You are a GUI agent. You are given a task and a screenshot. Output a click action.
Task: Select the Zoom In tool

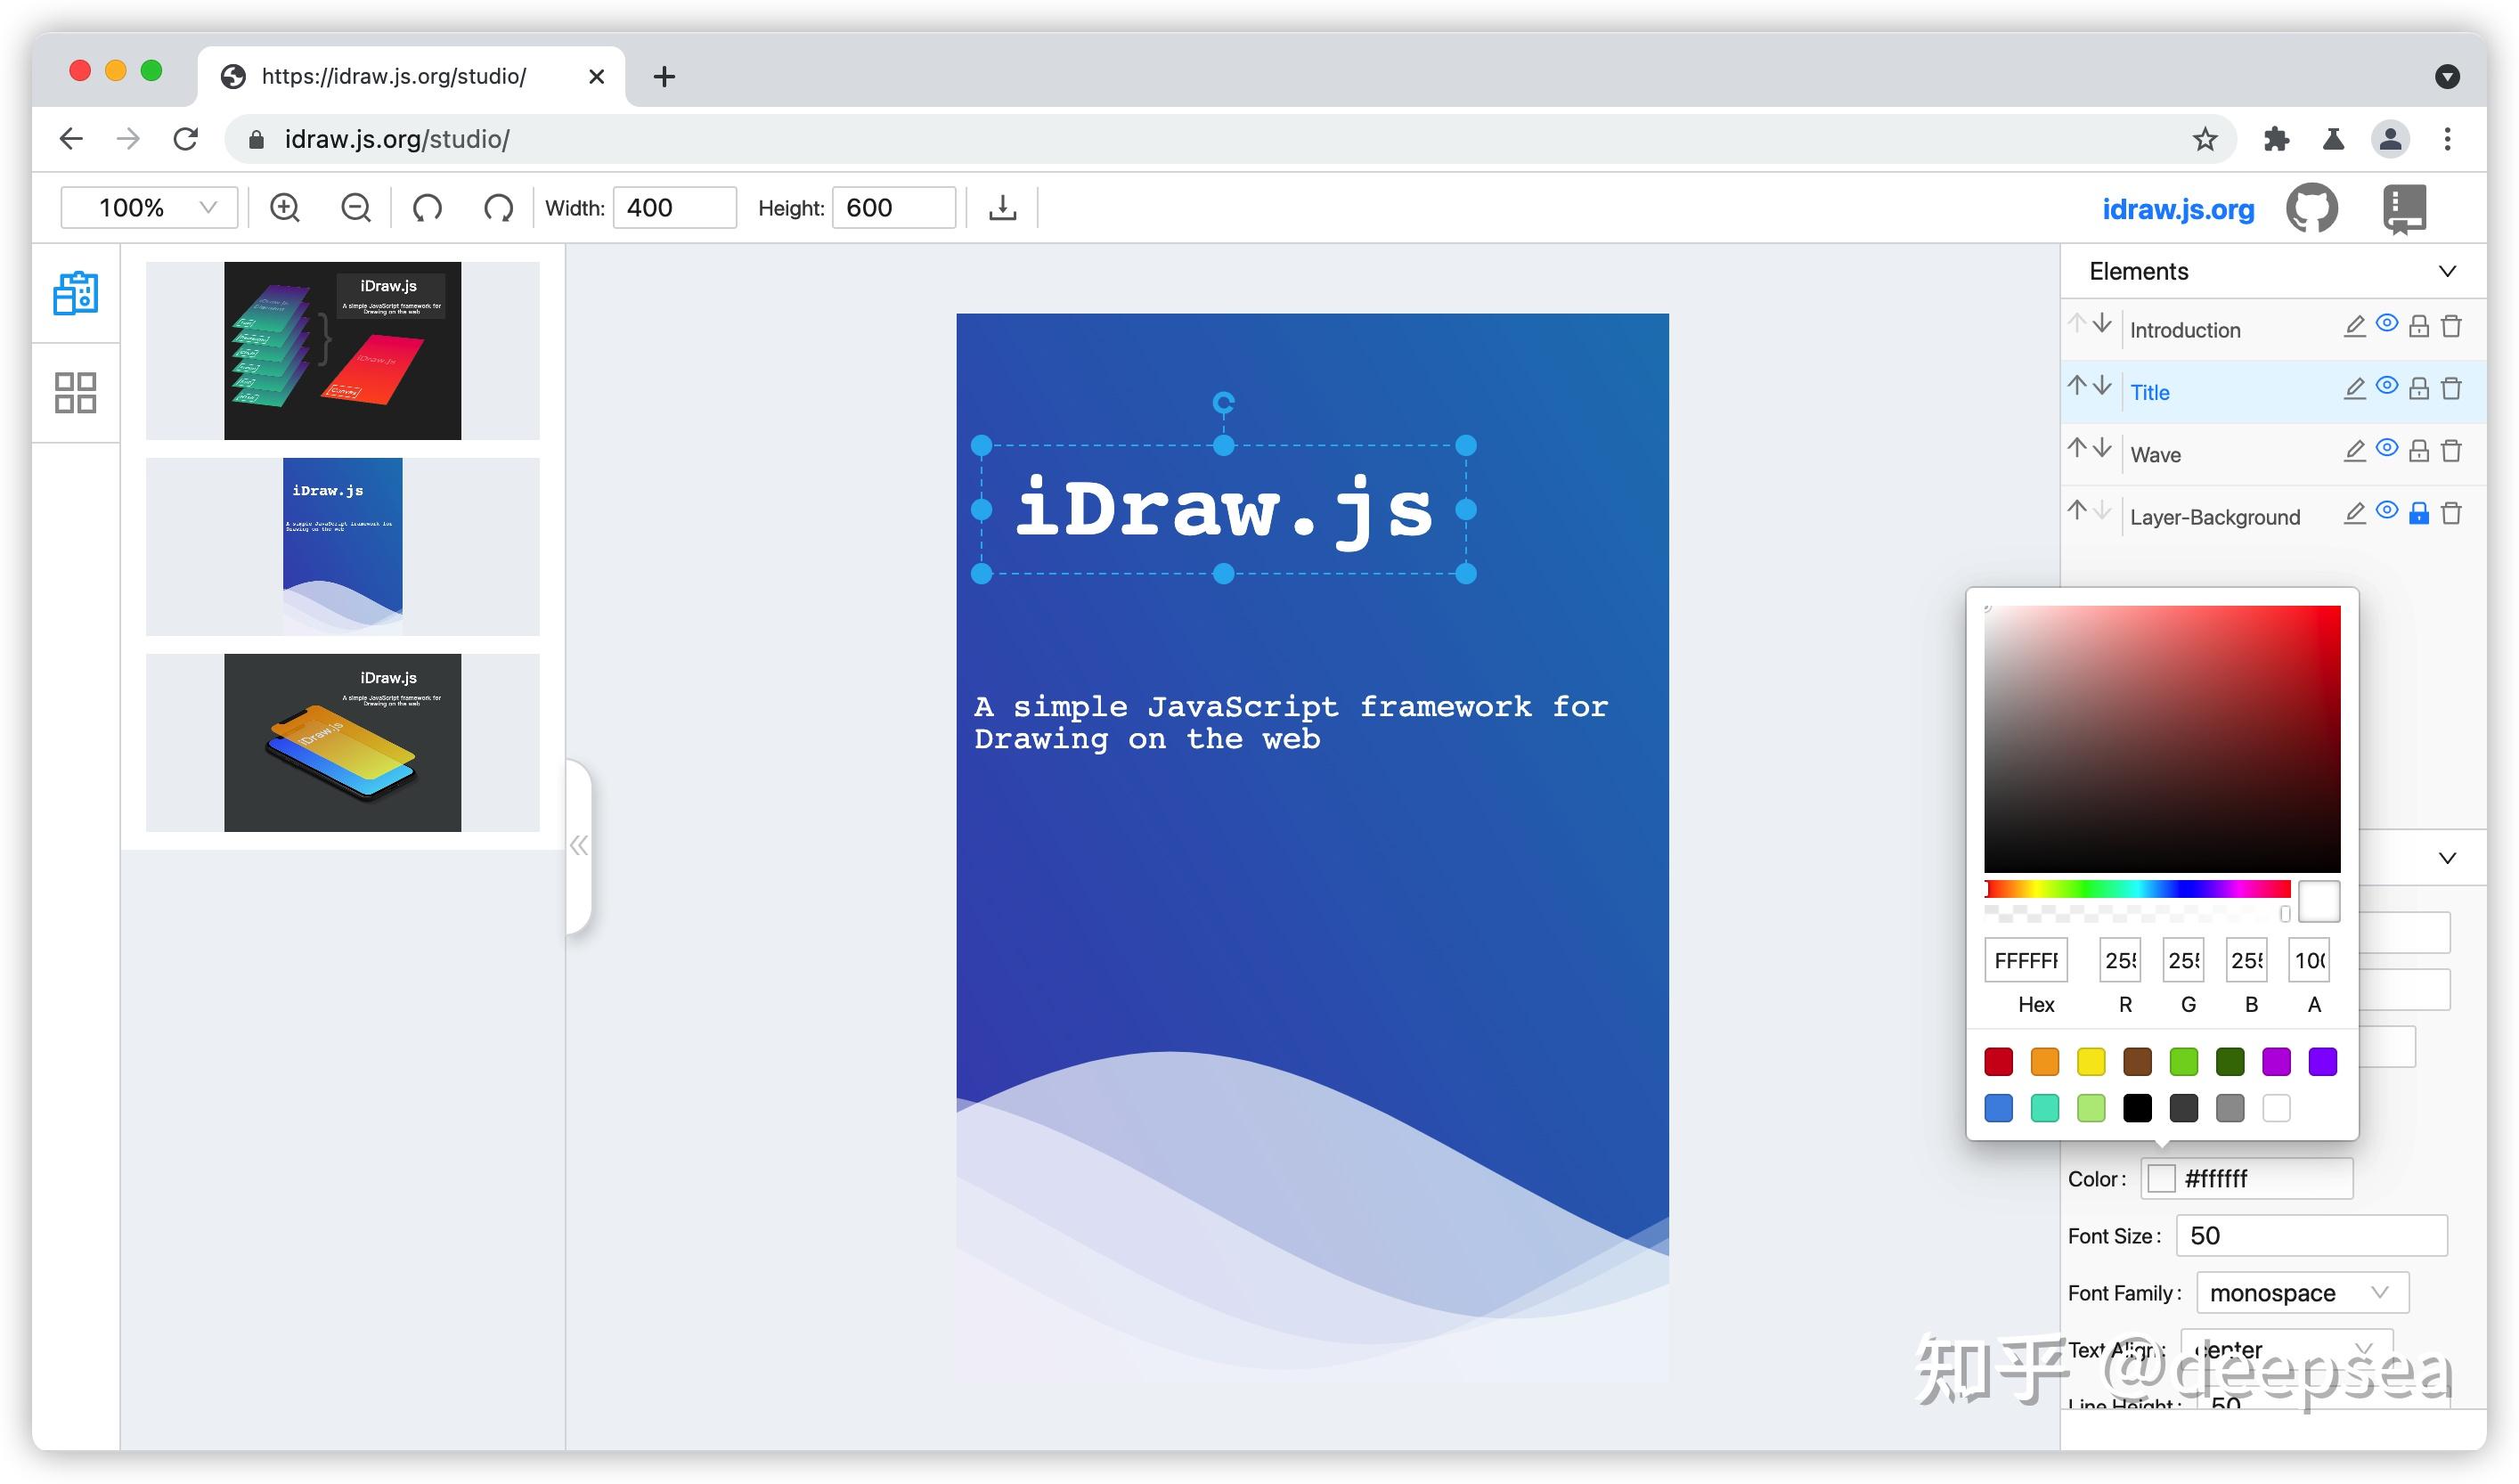285,207
